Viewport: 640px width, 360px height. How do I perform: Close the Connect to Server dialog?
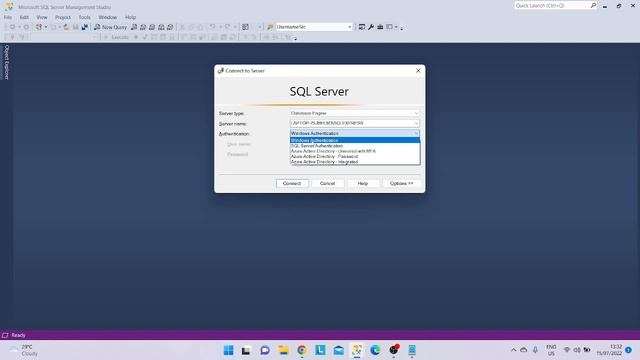coord(418,71)
